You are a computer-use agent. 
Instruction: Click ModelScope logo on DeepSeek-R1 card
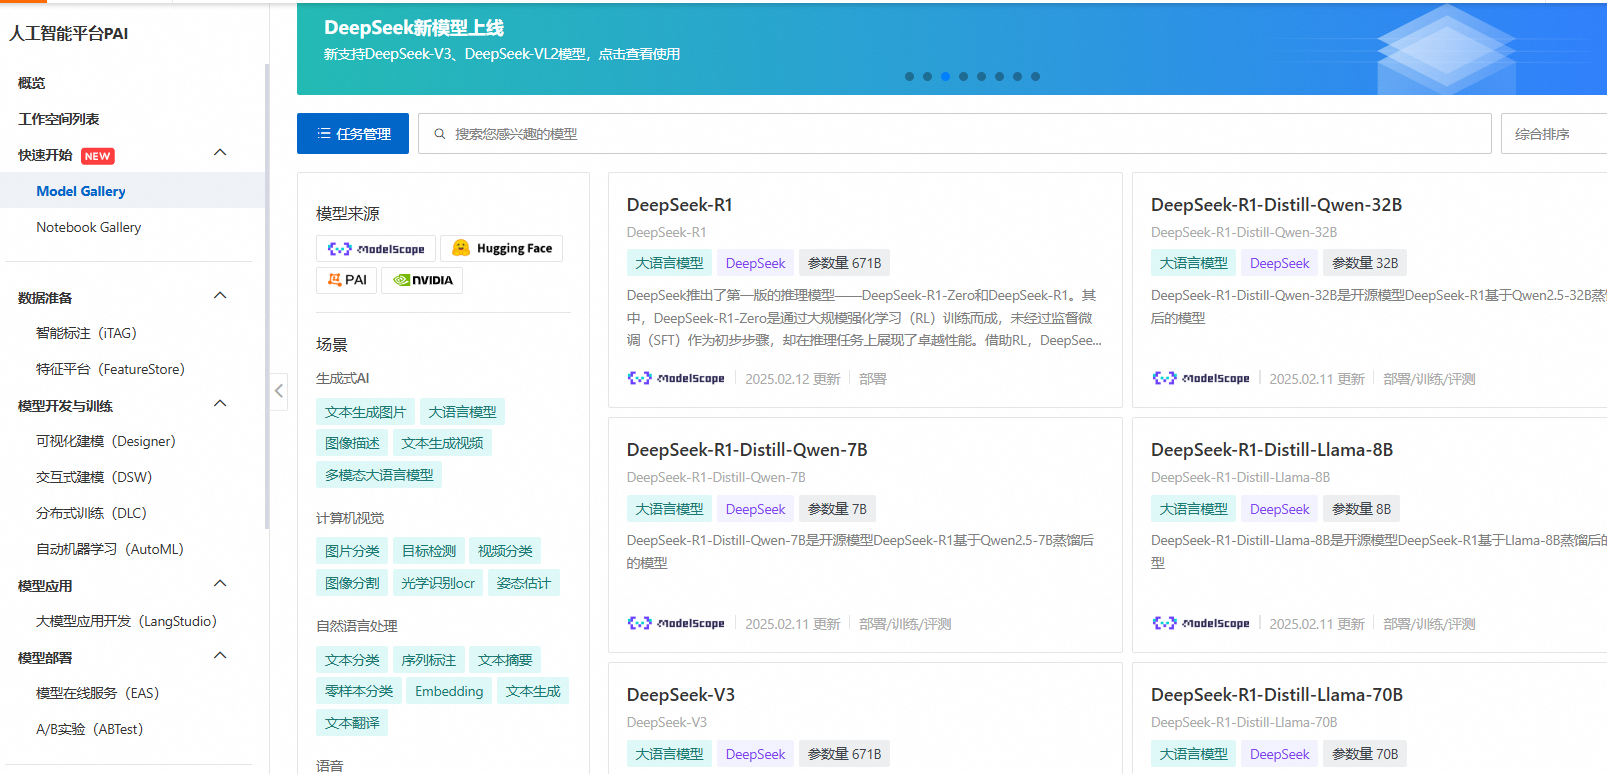[x=676, y=378]
